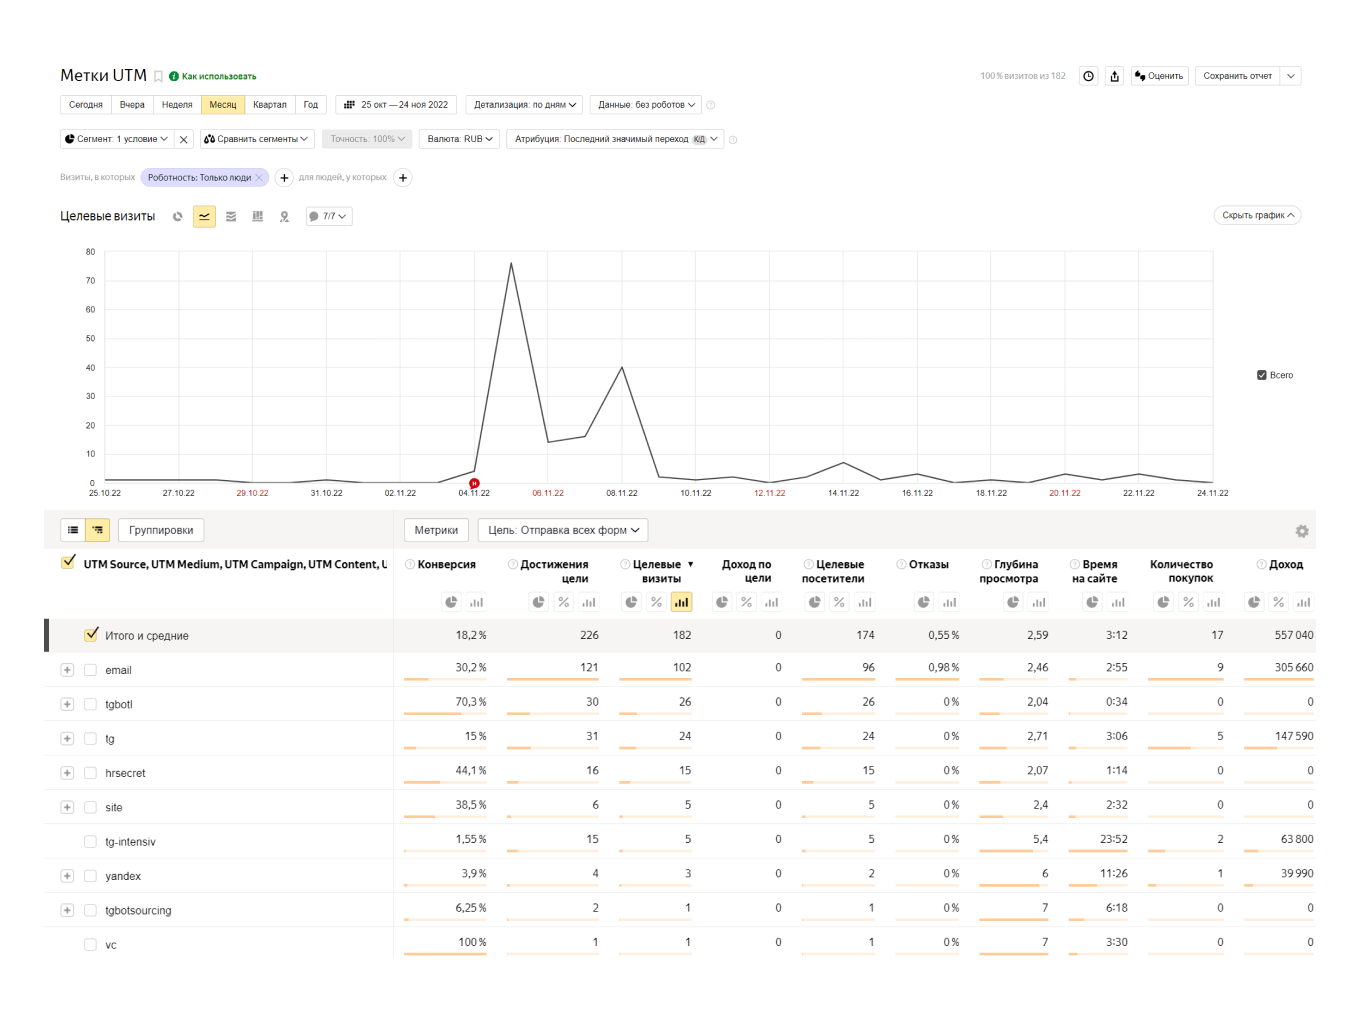This screenshot has width=1360, height=1024.
Task: Remove the Роботность: Только люди filter
Action: click(x=259, y=178)
